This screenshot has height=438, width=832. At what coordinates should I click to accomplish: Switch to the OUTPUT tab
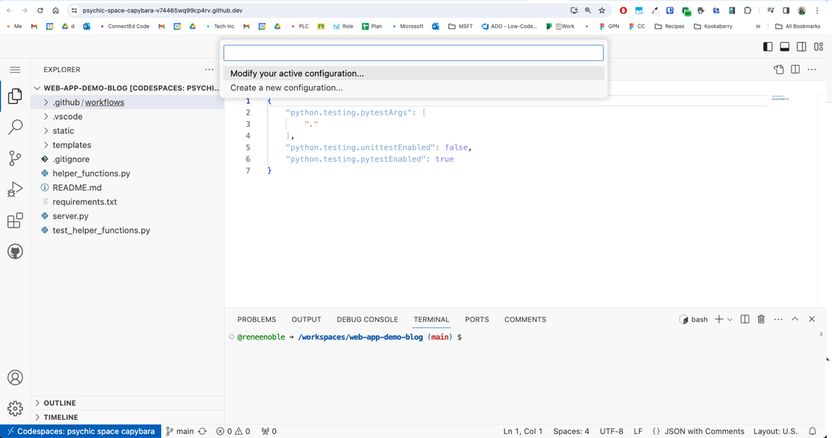[x=306, y=319]
